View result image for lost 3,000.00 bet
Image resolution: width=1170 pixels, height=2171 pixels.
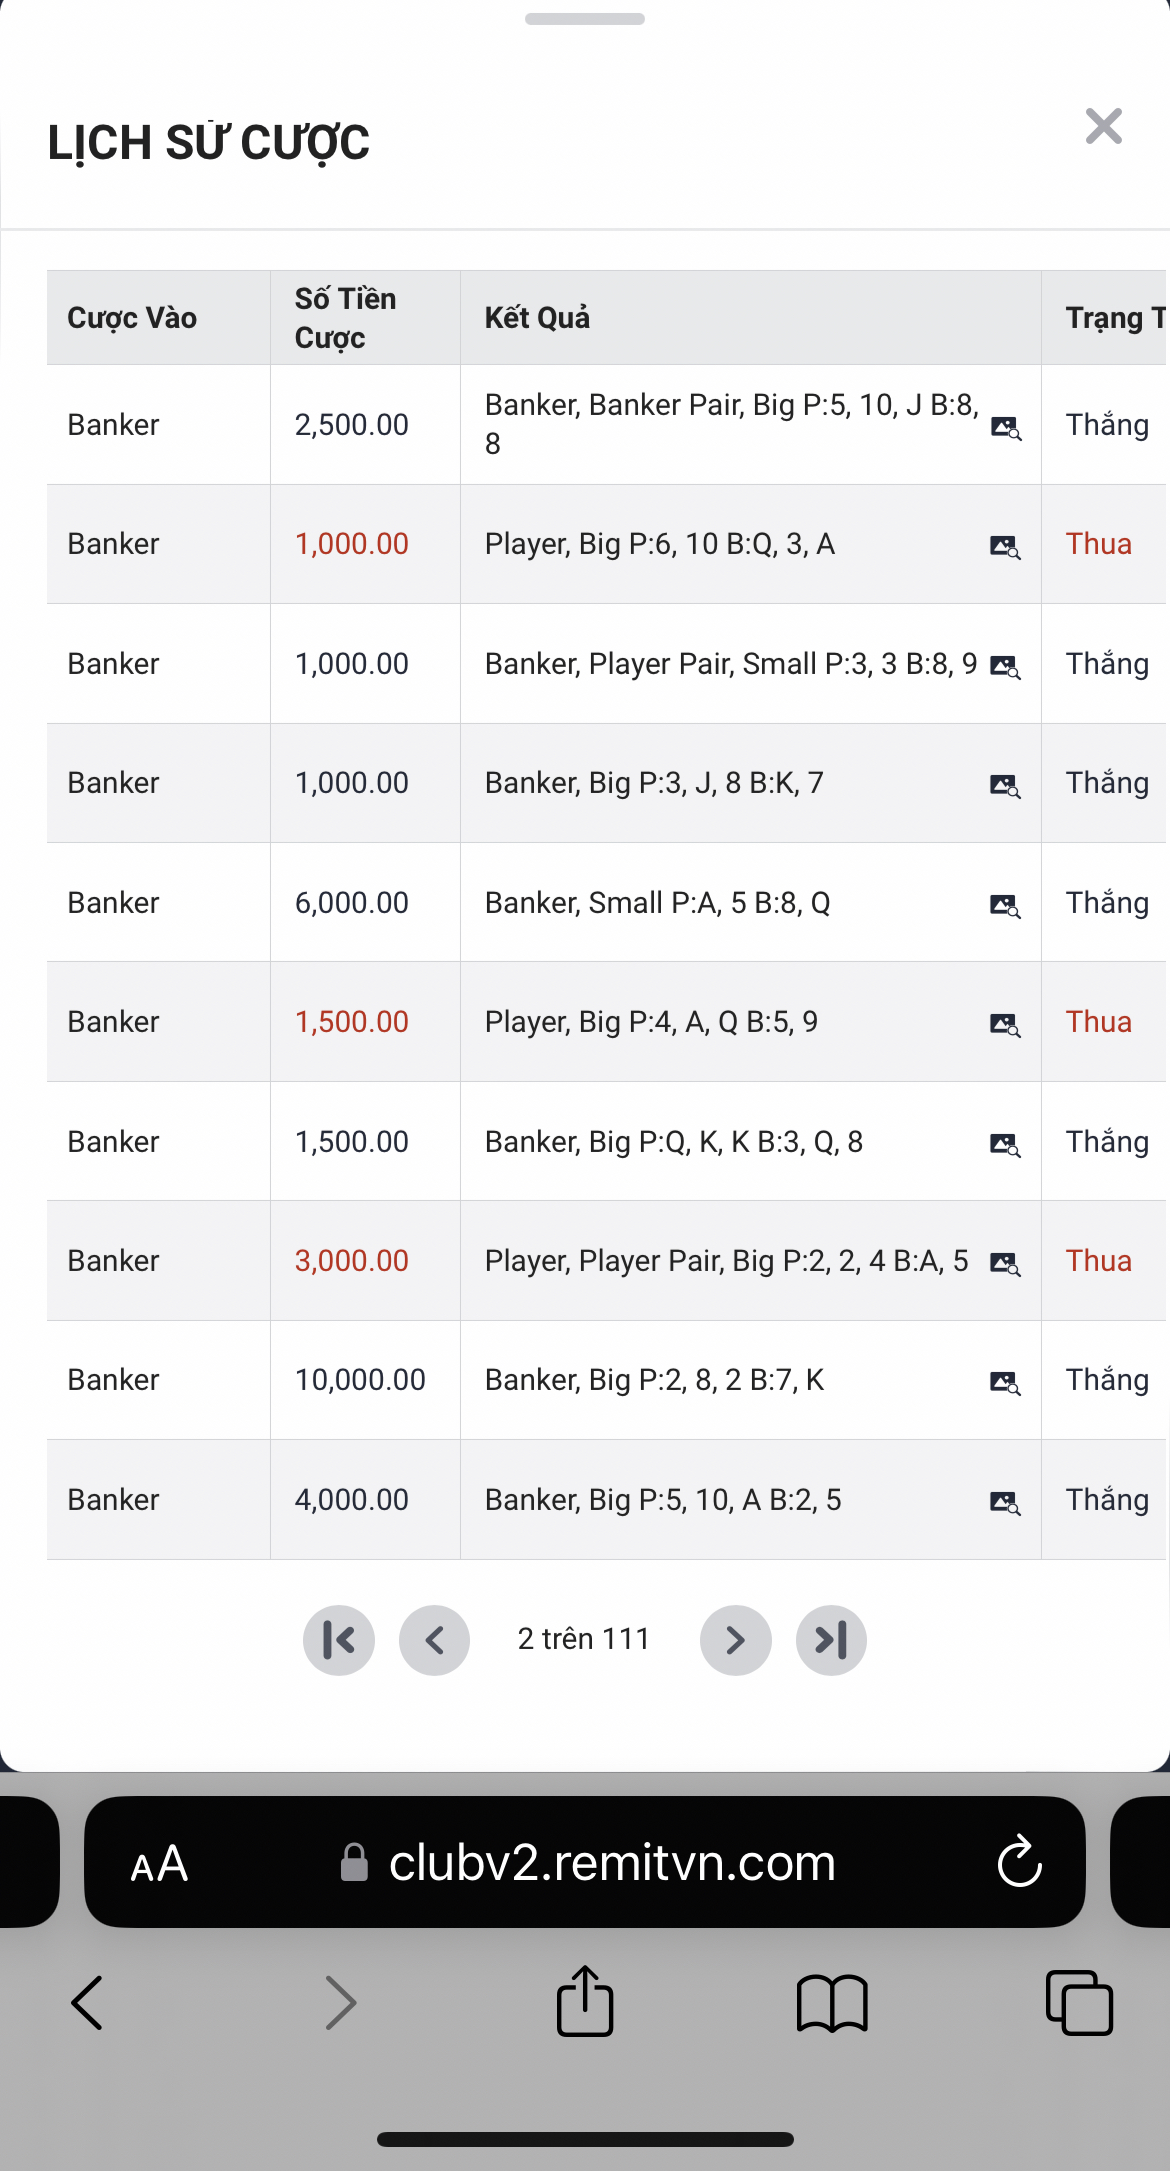(x=1005, y=1263)
